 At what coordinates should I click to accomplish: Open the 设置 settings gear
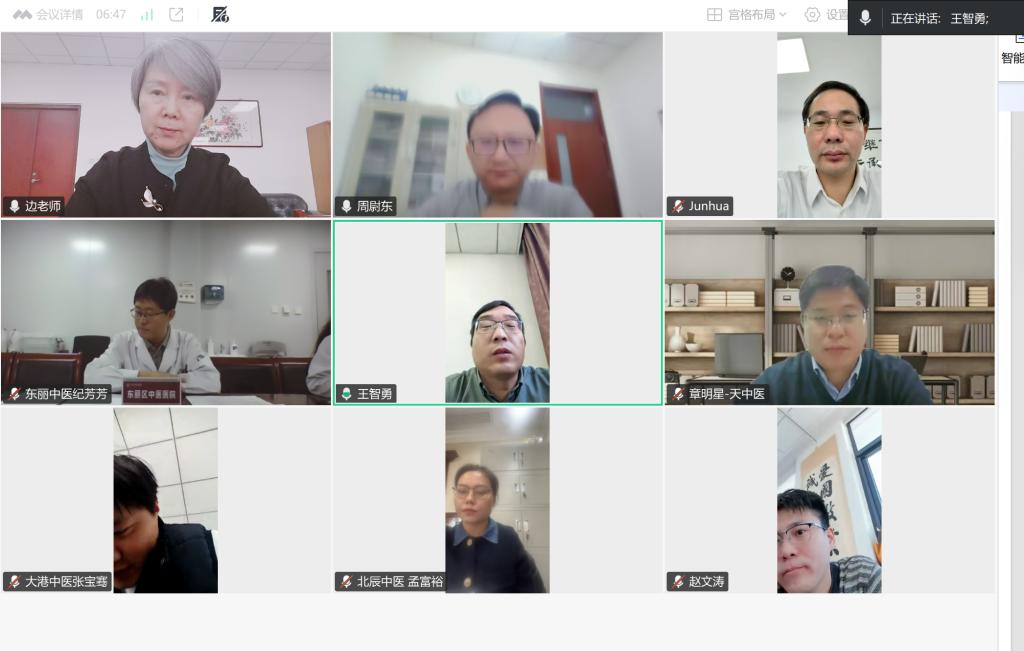click(813, 15)
